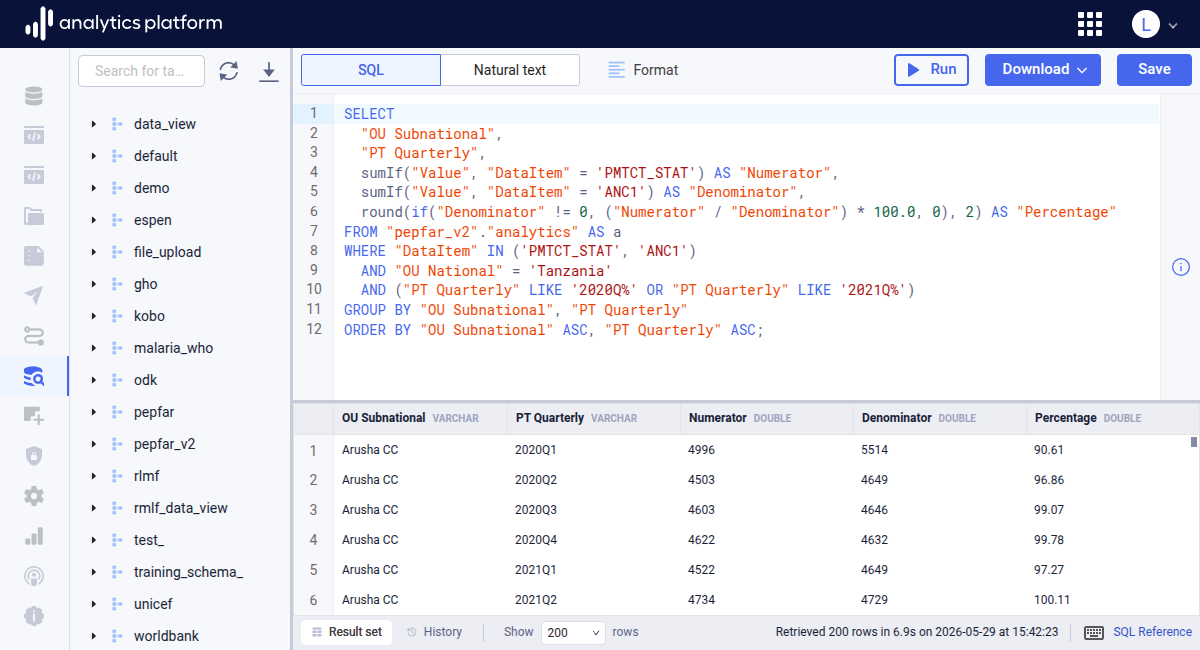Open the History tab
The width and height of the screenshot is (1200, 650).
click(x=434, y=632)
